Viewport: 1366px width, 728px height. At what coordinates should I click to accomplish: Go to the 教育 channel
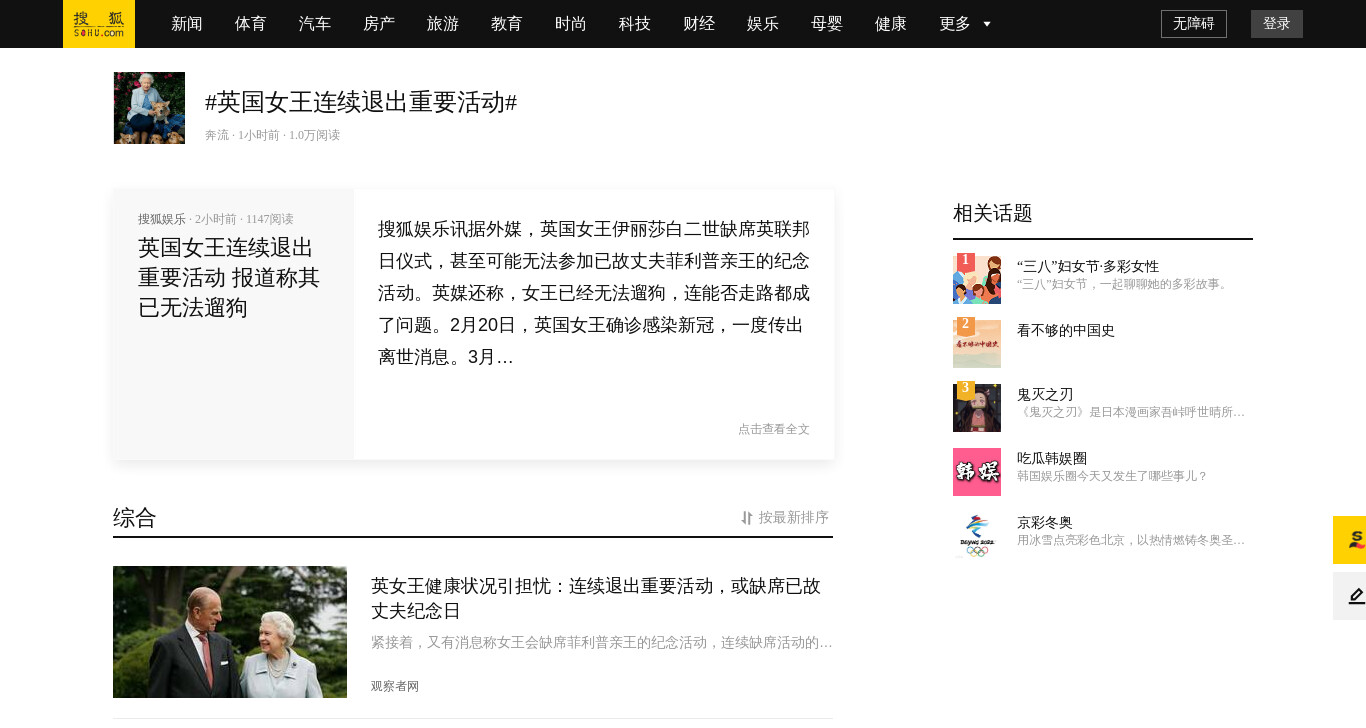(x=507, y=24)
